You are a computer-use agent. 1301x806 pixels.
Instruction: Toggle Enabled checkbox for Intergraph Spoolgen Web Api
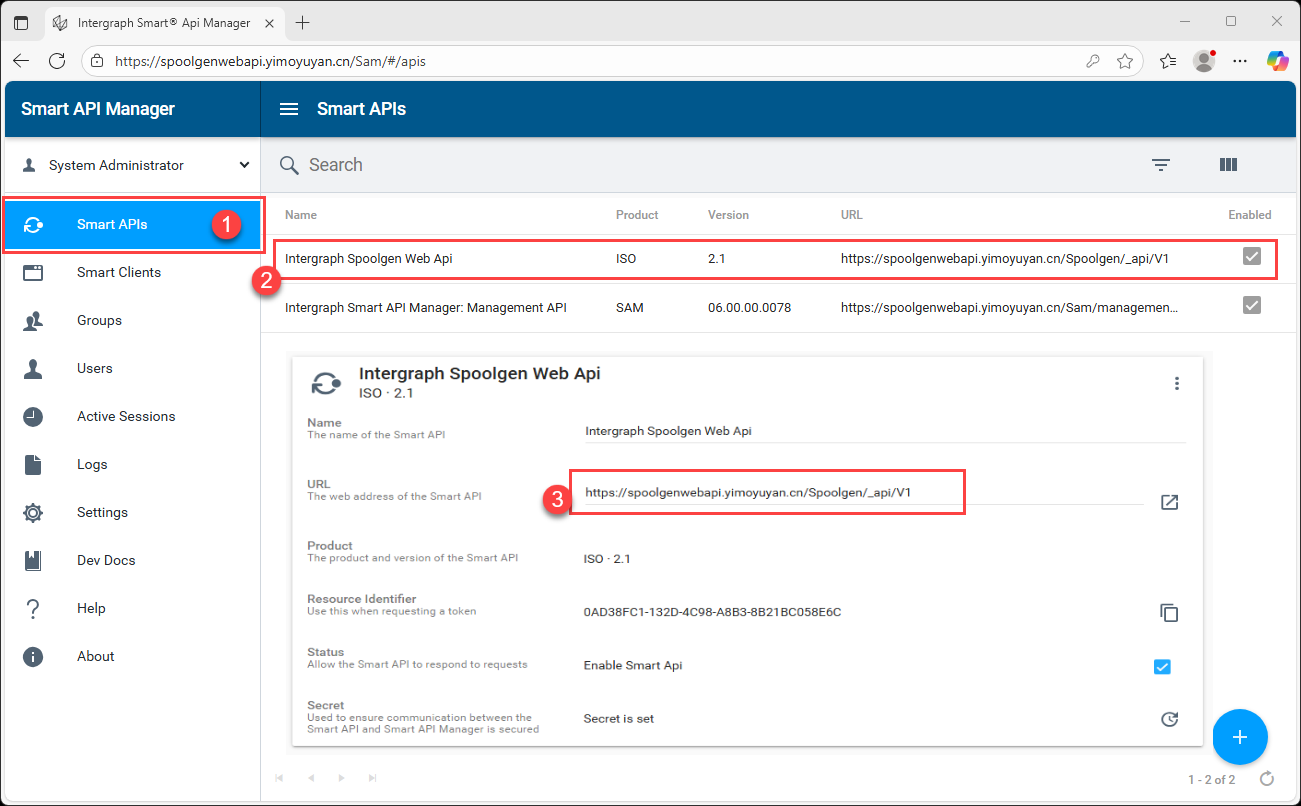[x=1251, y=257]
